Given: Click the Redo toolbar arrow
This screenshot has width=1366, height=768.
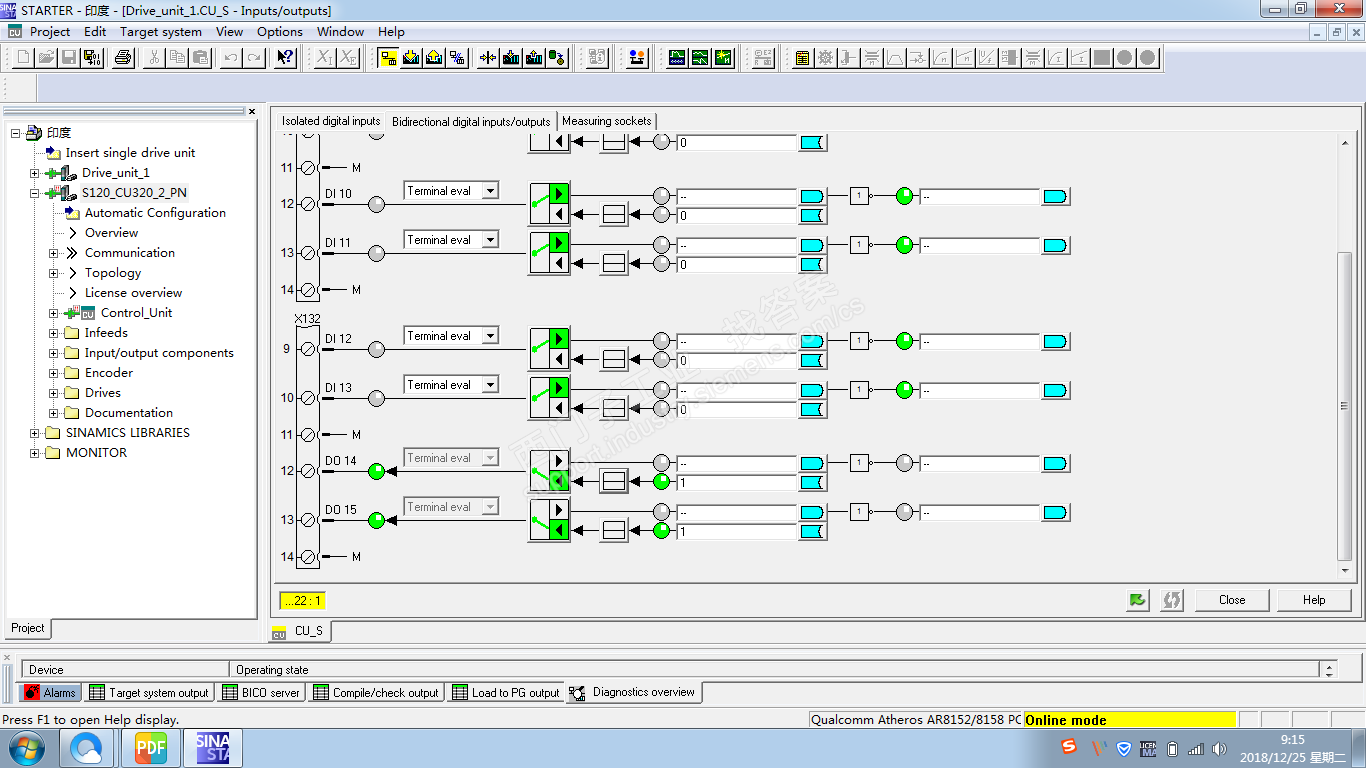Looking at the screenshot, I should click(x=254, y=58).
